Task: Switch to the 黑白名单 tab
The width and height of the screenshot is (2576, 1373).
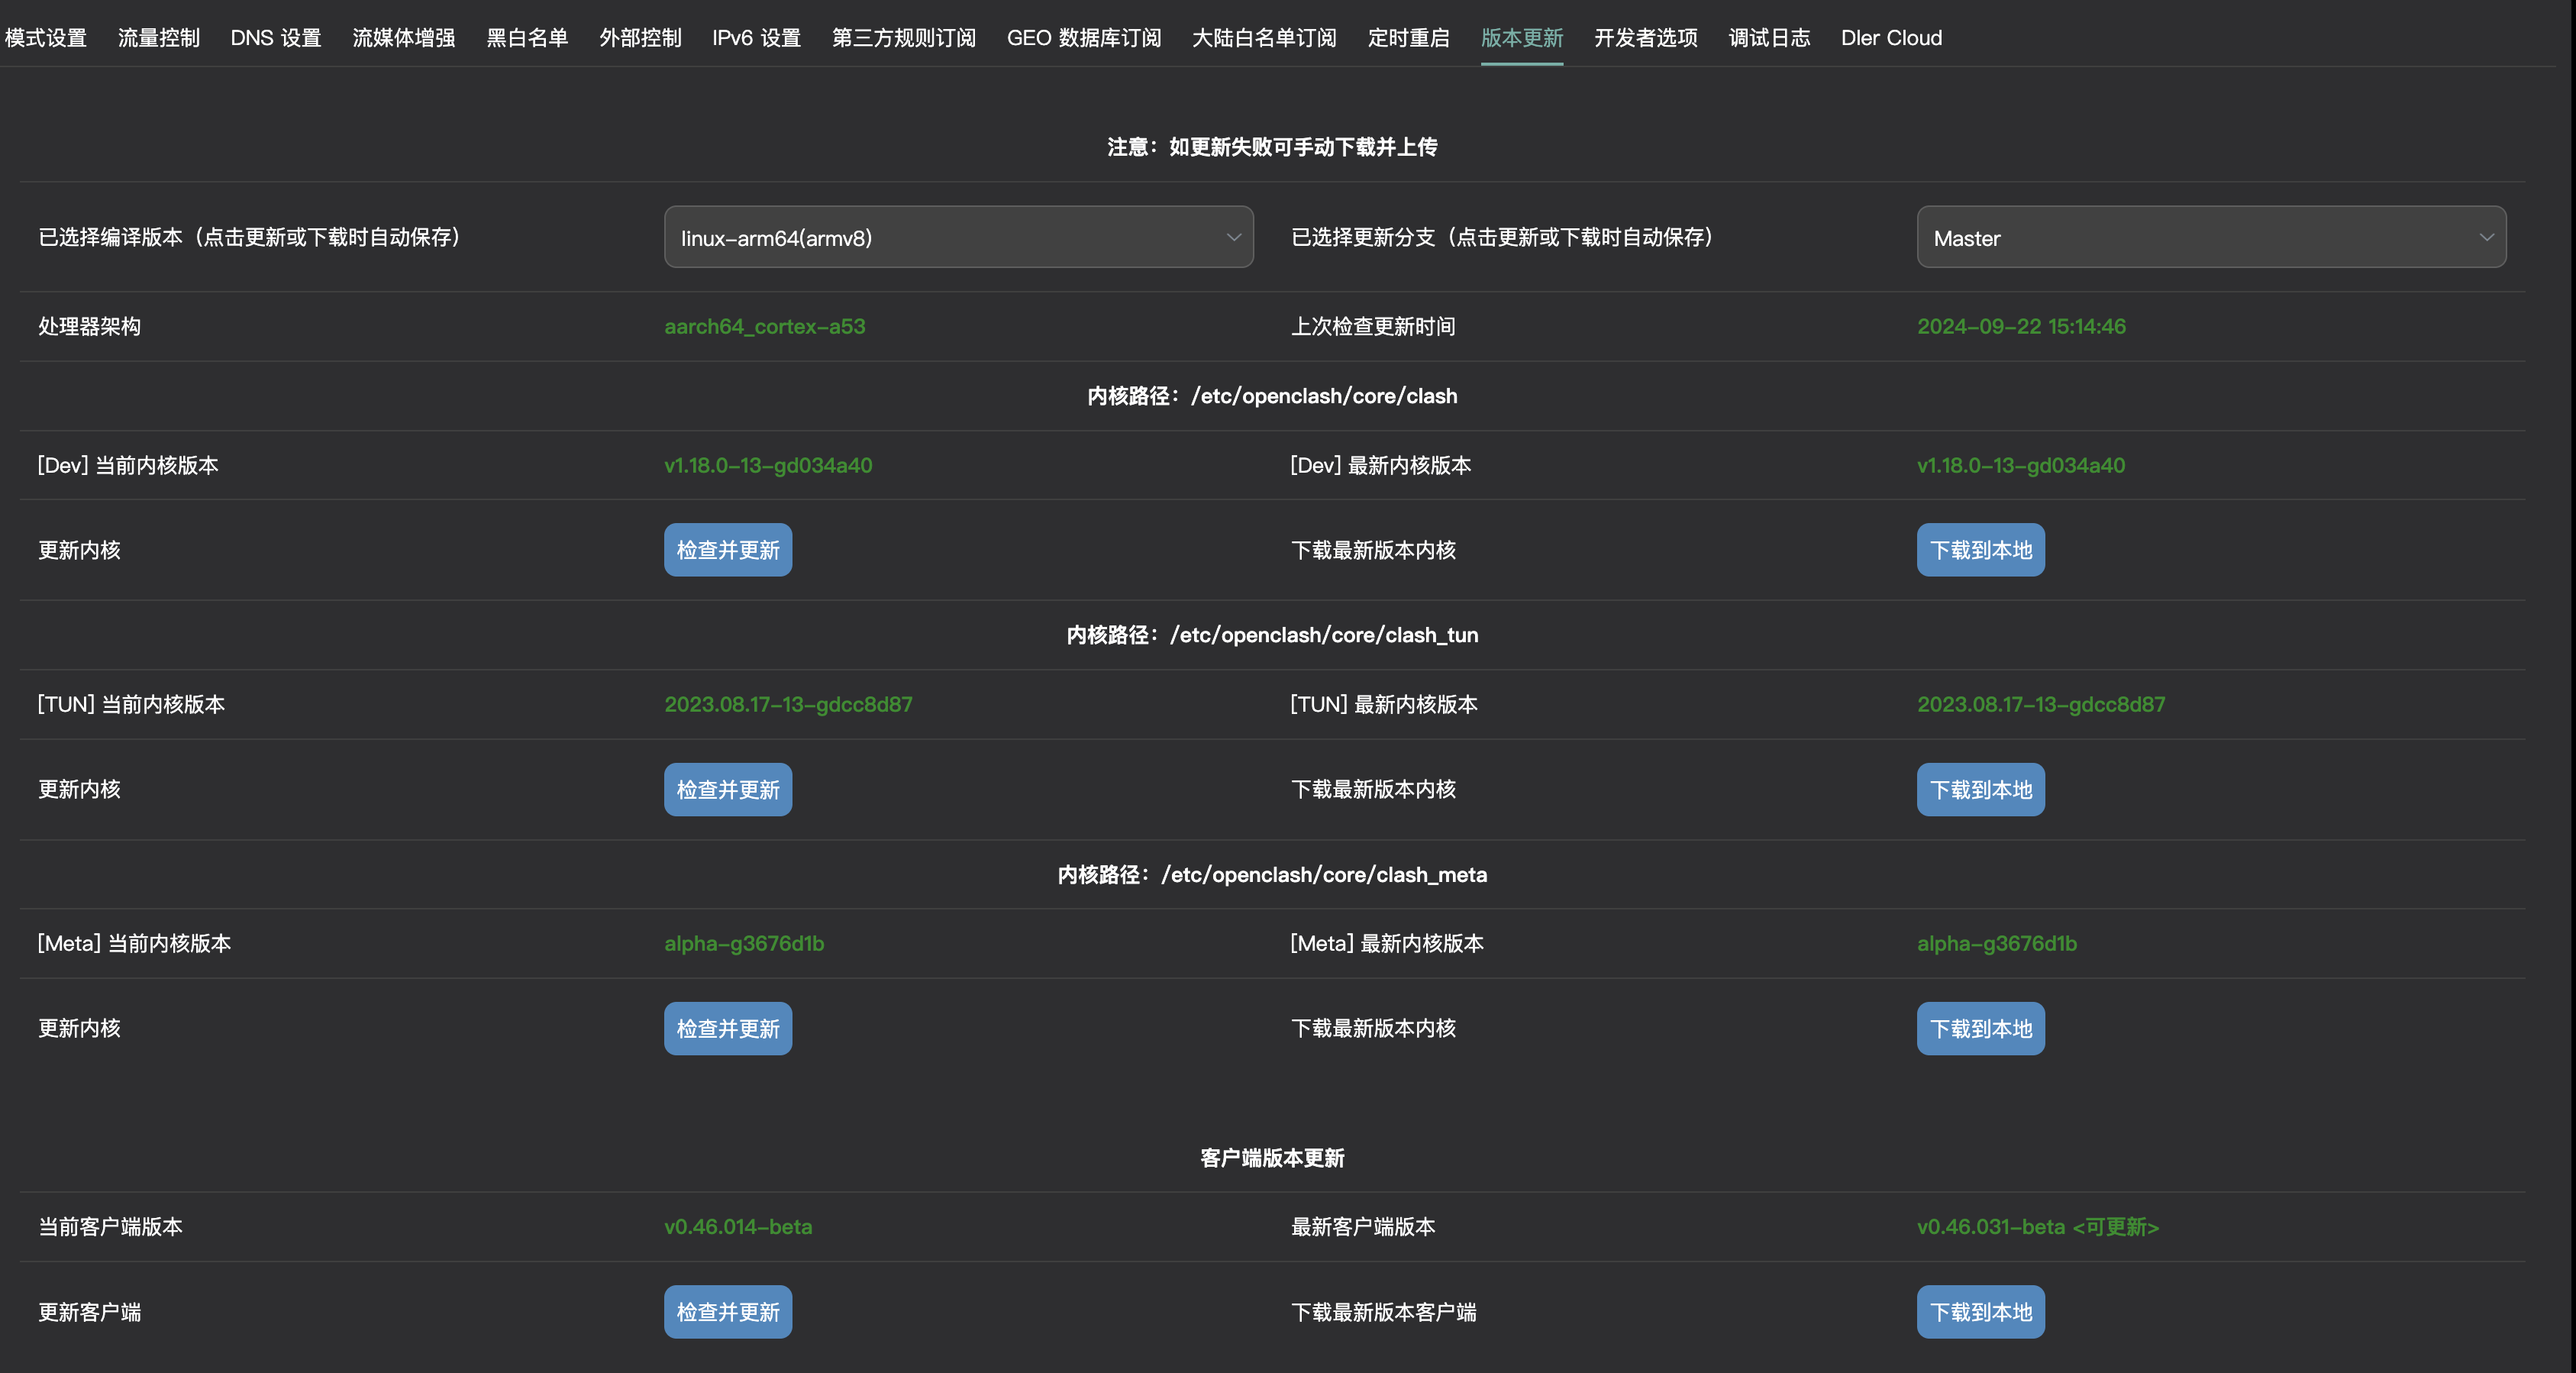Action: pos(527,38)
